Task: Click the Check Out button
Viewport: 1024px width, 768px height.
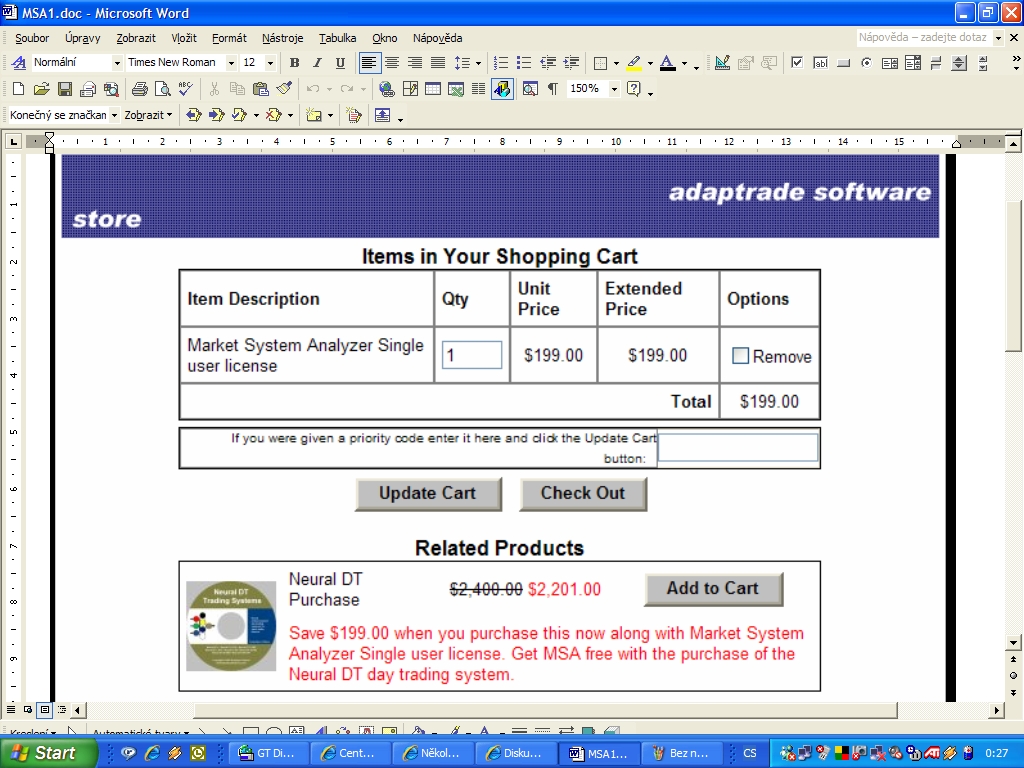Action: click(x=583, y=494)
